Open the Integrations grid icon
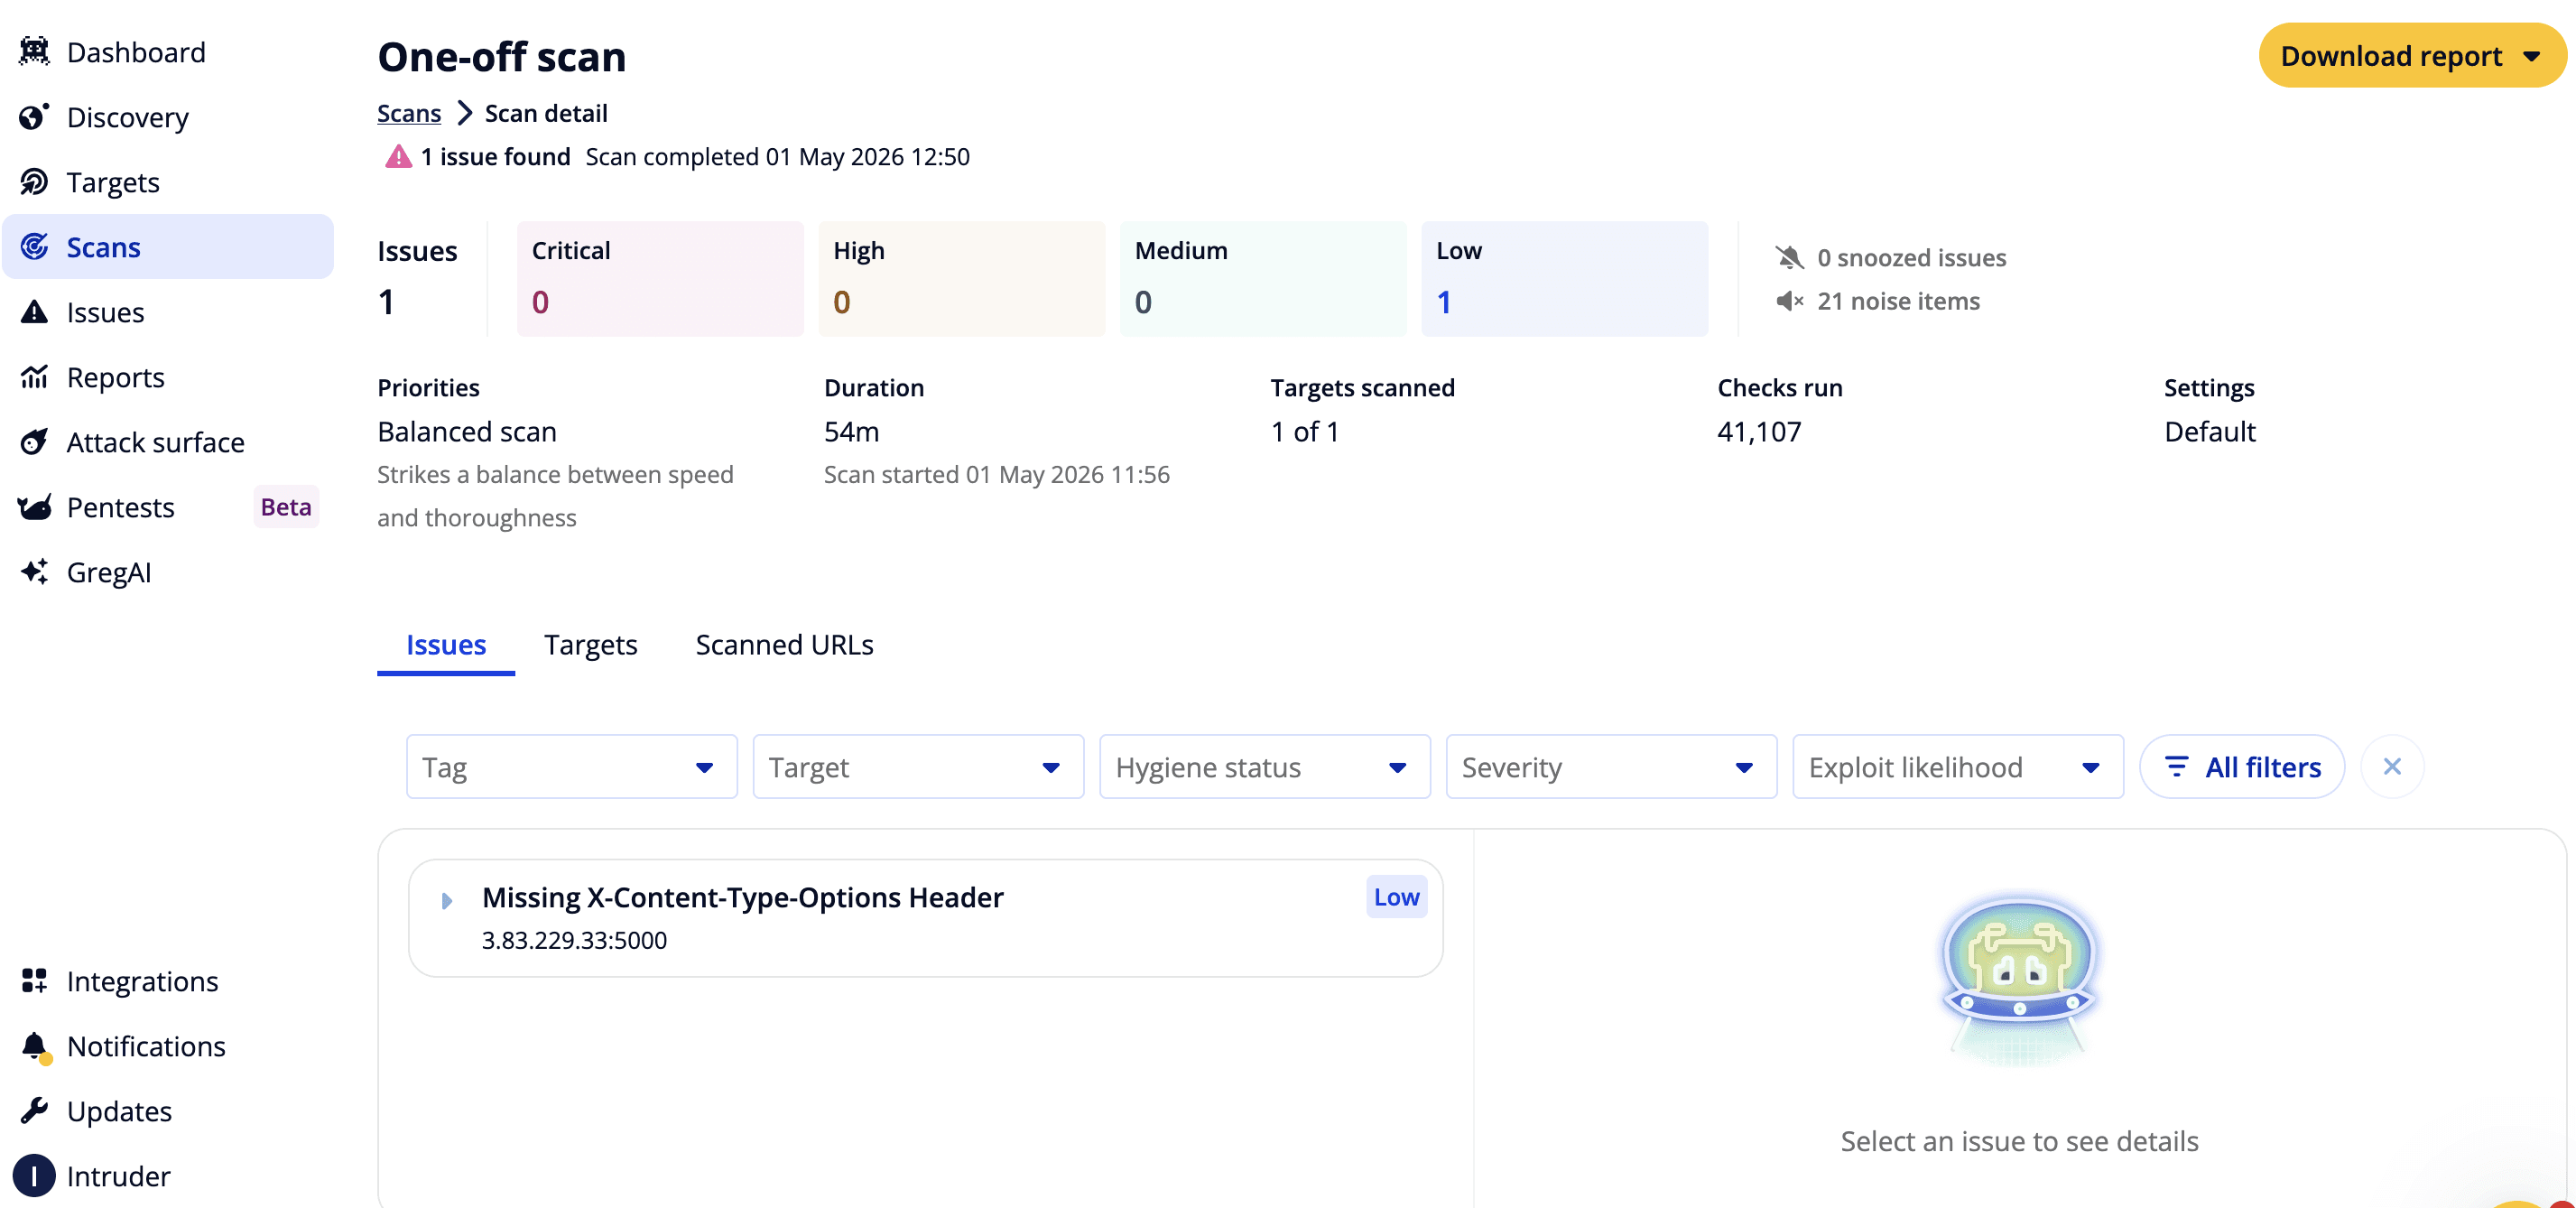The image size is (2576, 1208). pos(34,980)
